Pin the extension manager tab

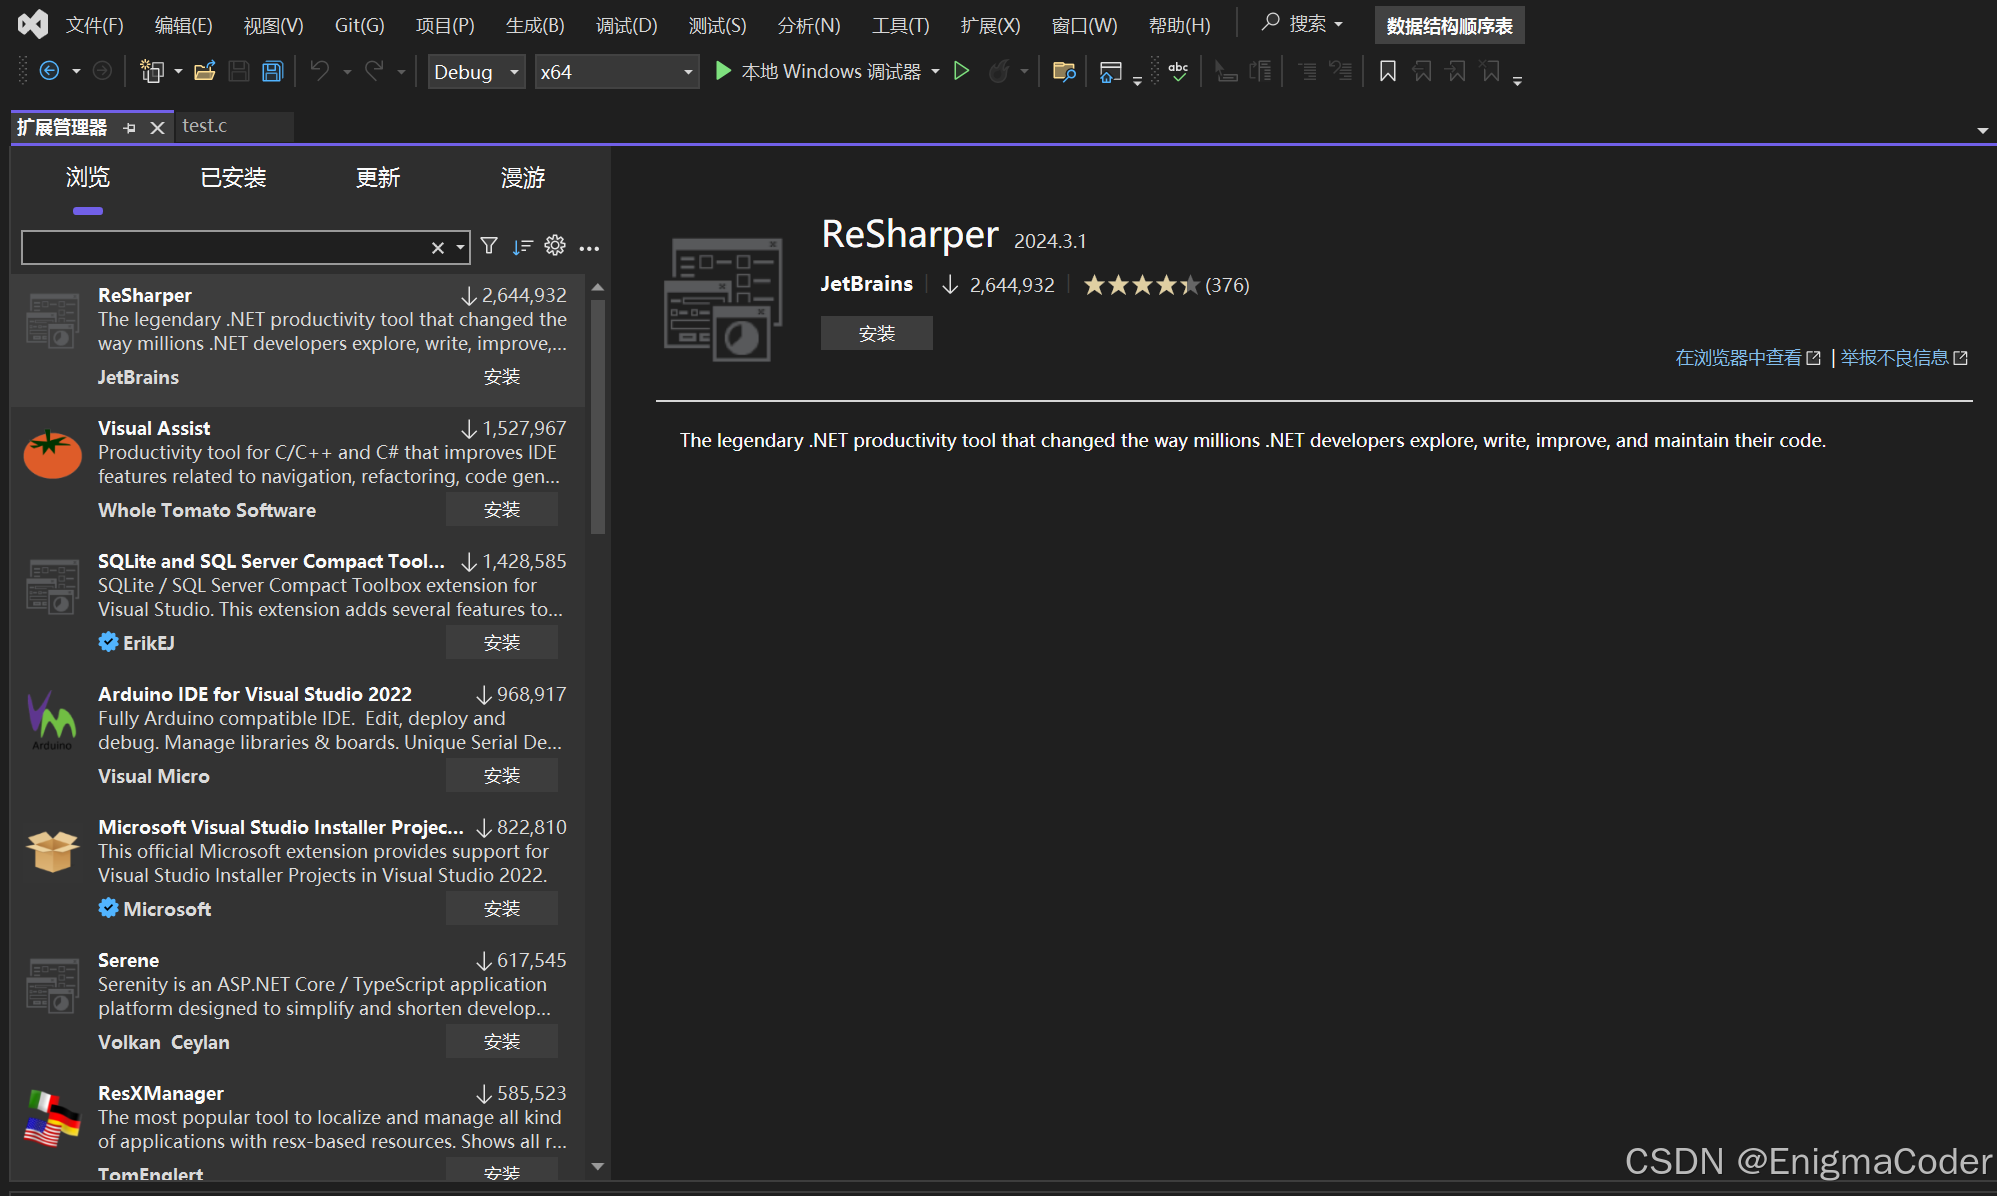(x=130, y=128)
